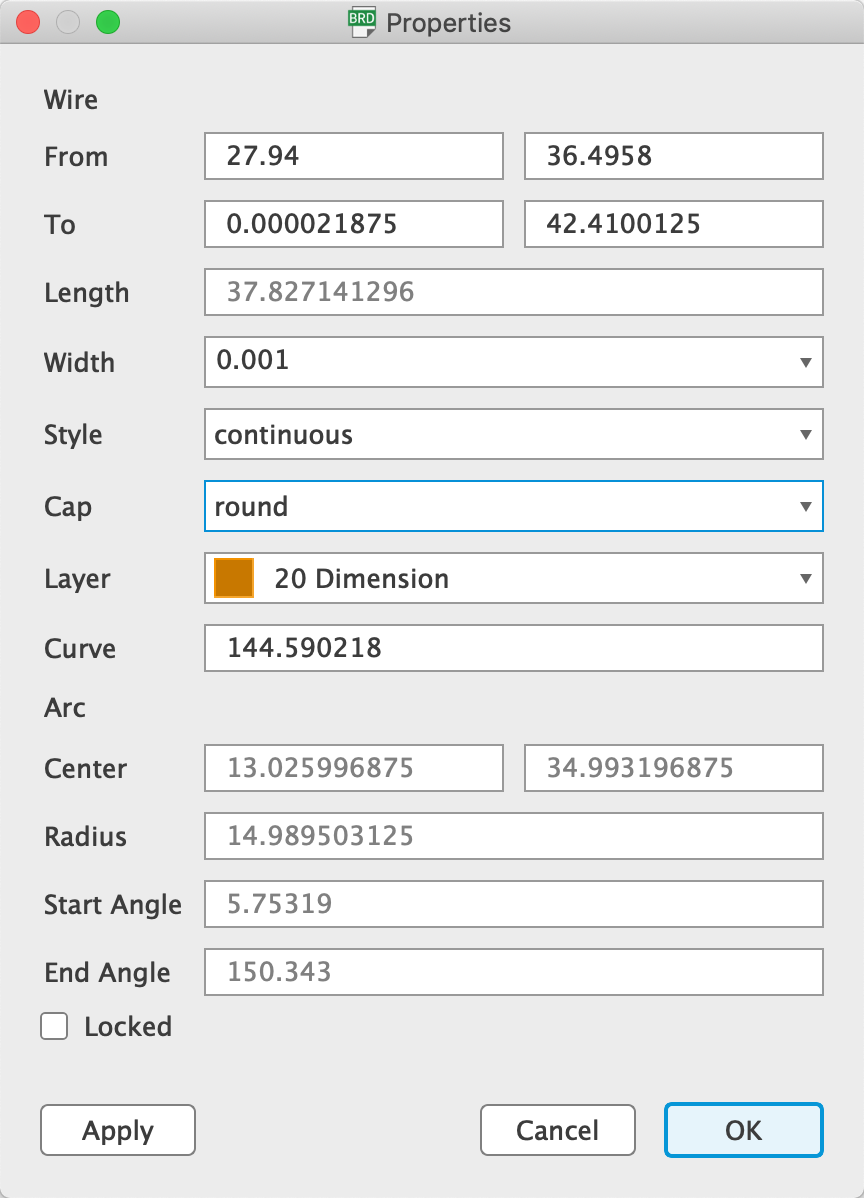Click the orange Dimension layer color swatch
The image size is (864, 1198).
click(x=235, y=579)
